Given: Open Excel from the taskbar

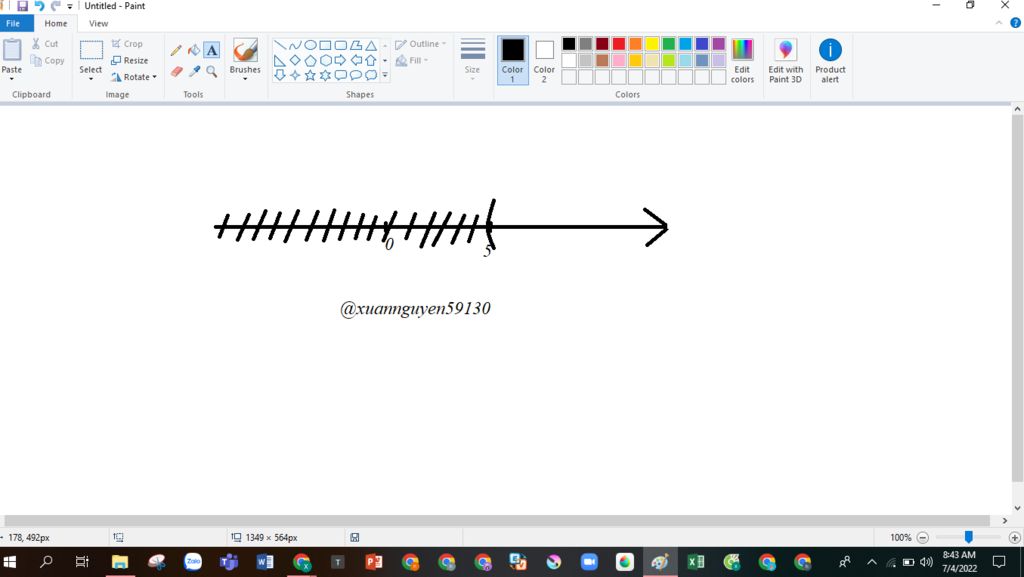Looking at the screenshot, I should coord(696,561).
